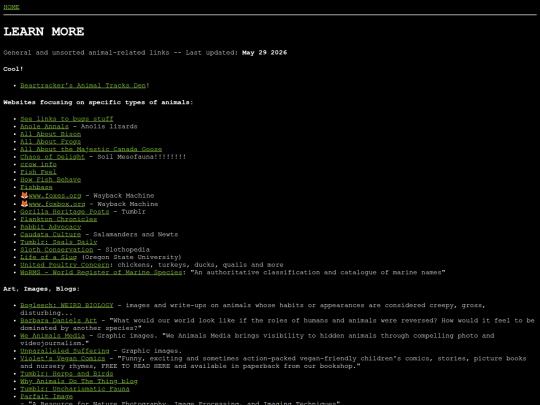The width and height of the screenshot is (540, 405).
Task: Click 'Art, Images, Blogs:' heading
Action: 42,289
